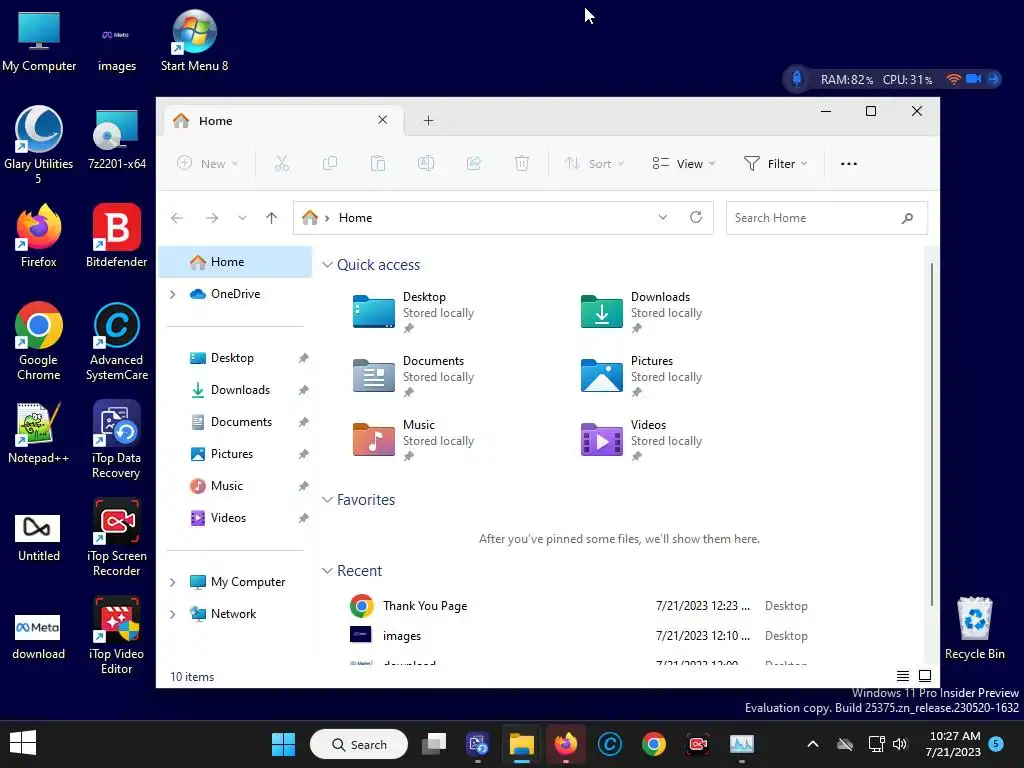Screen dimensions: 1024x768
Task: Select Music in the navigation pane
Action: click(235, 486)
